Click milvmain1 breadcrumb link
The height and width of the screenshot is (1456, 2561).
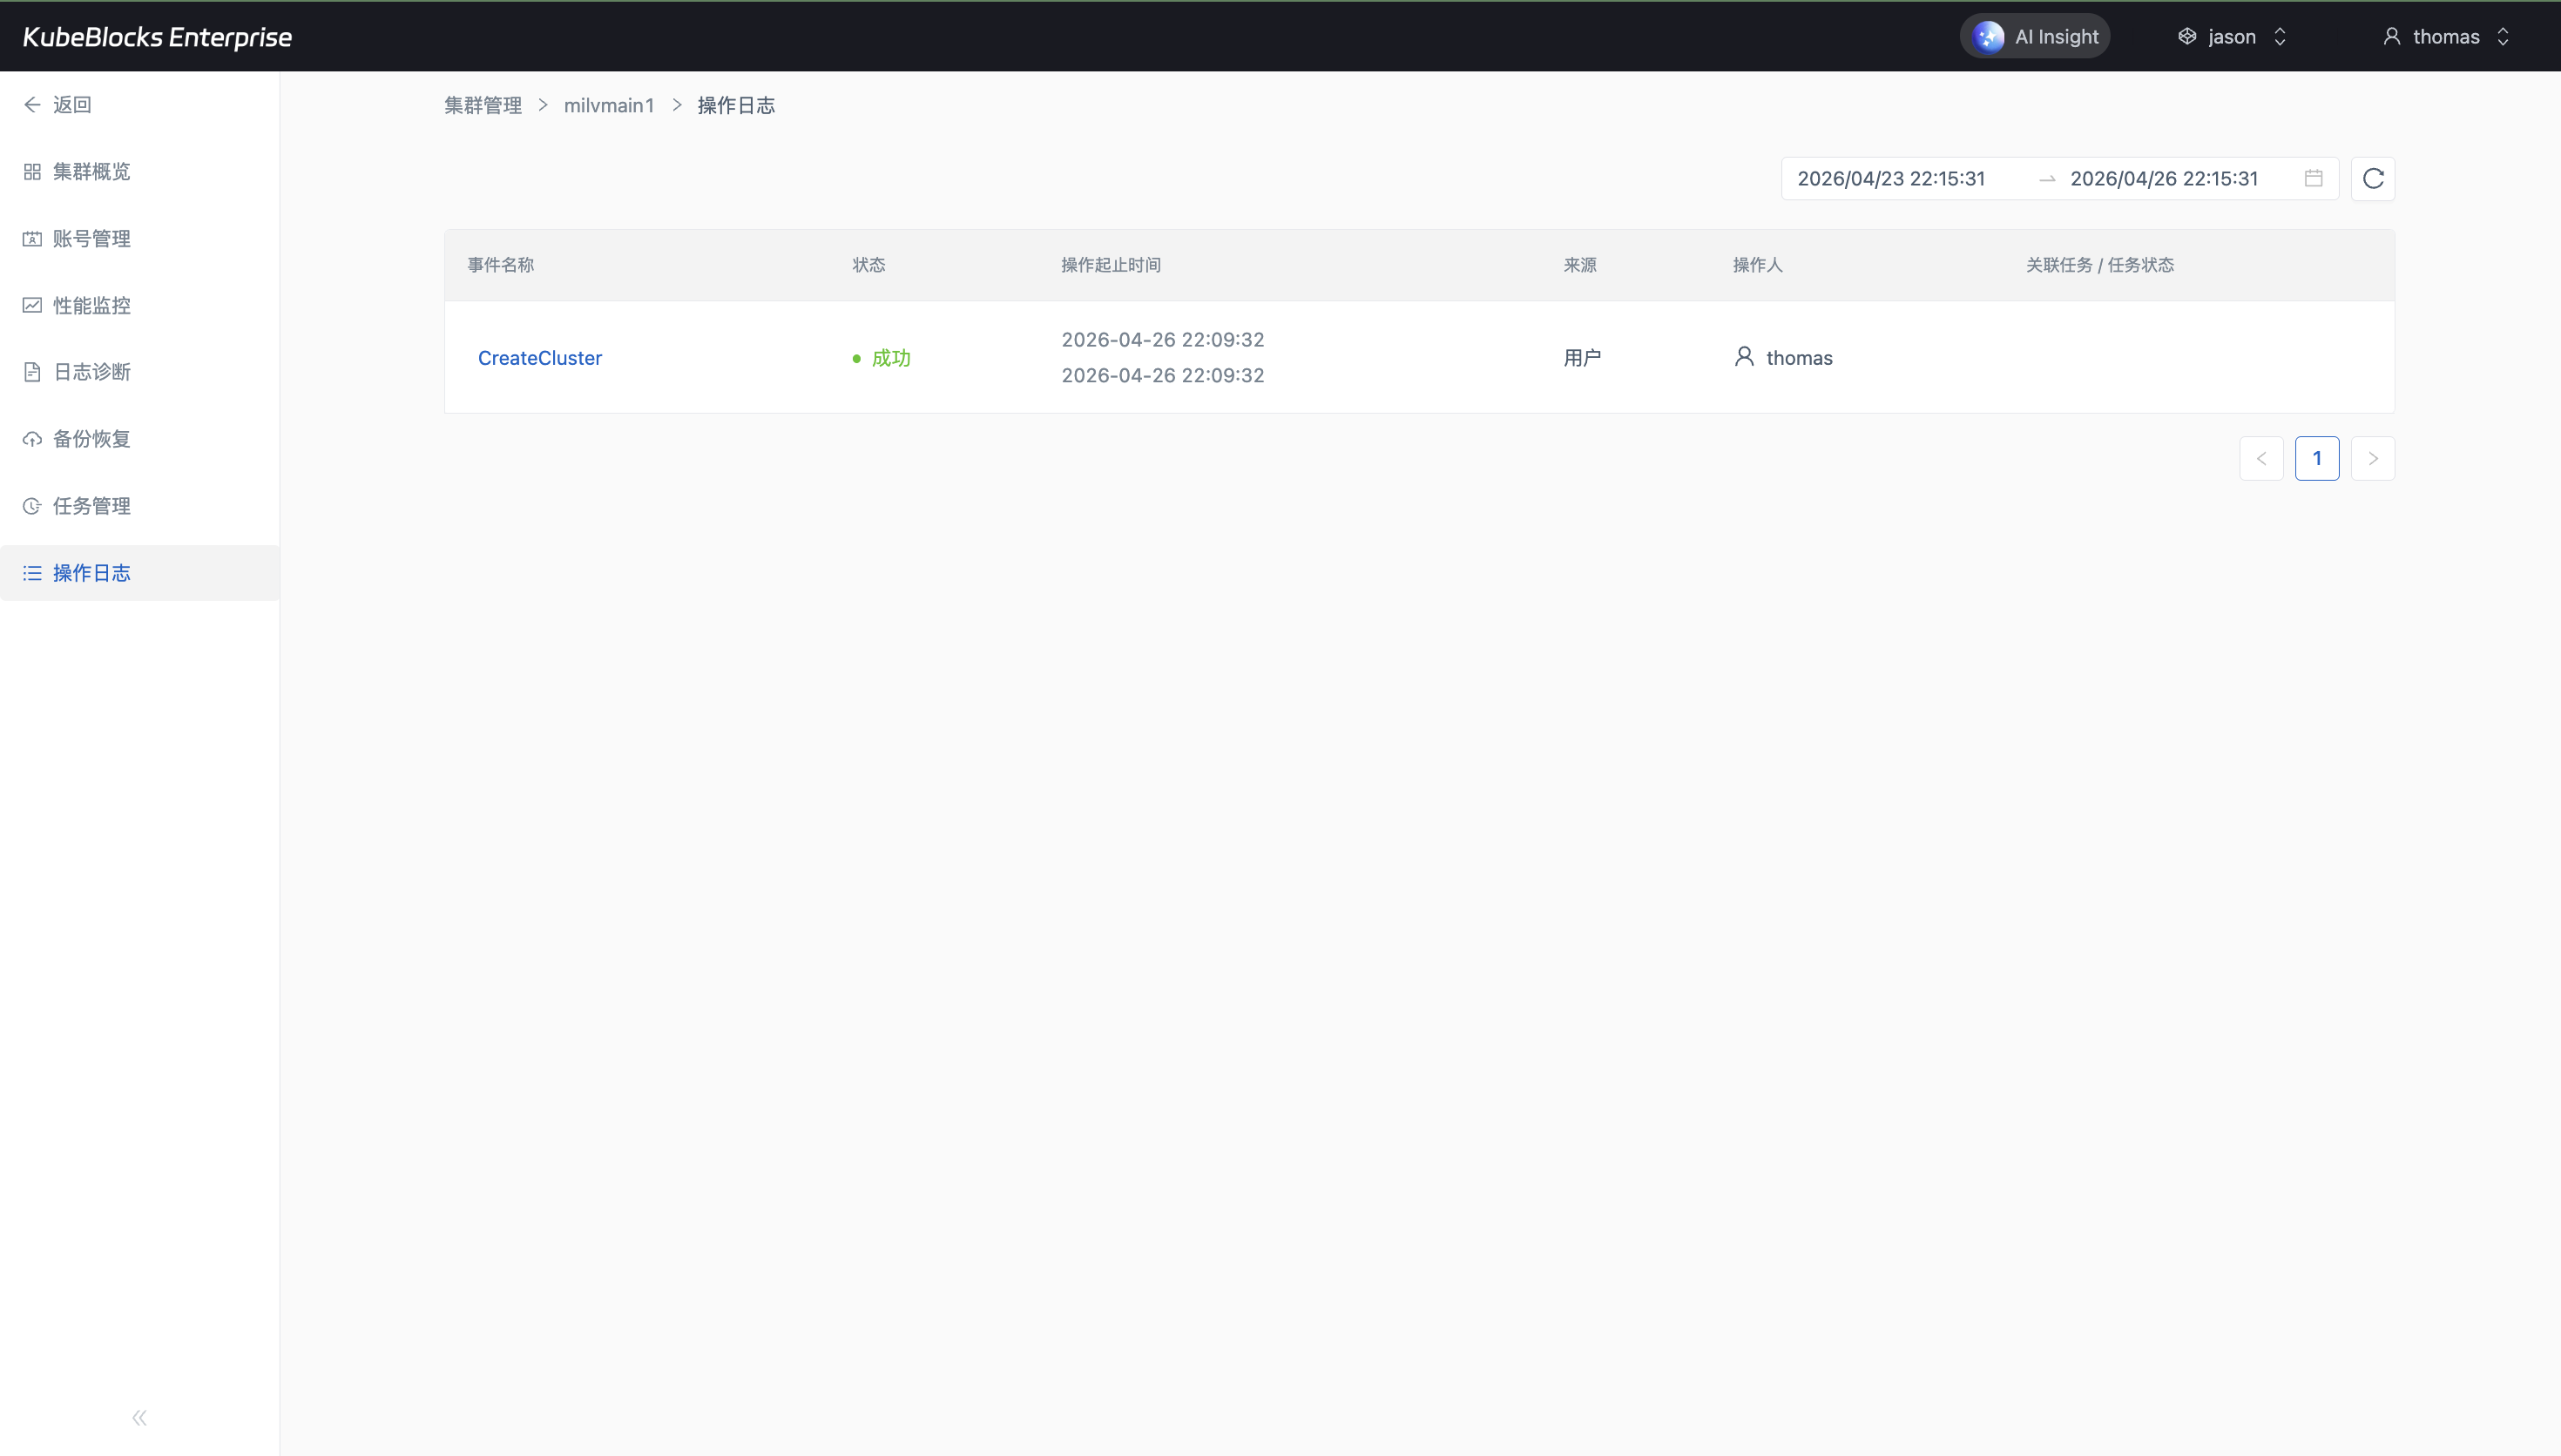(x=608, y=106)
